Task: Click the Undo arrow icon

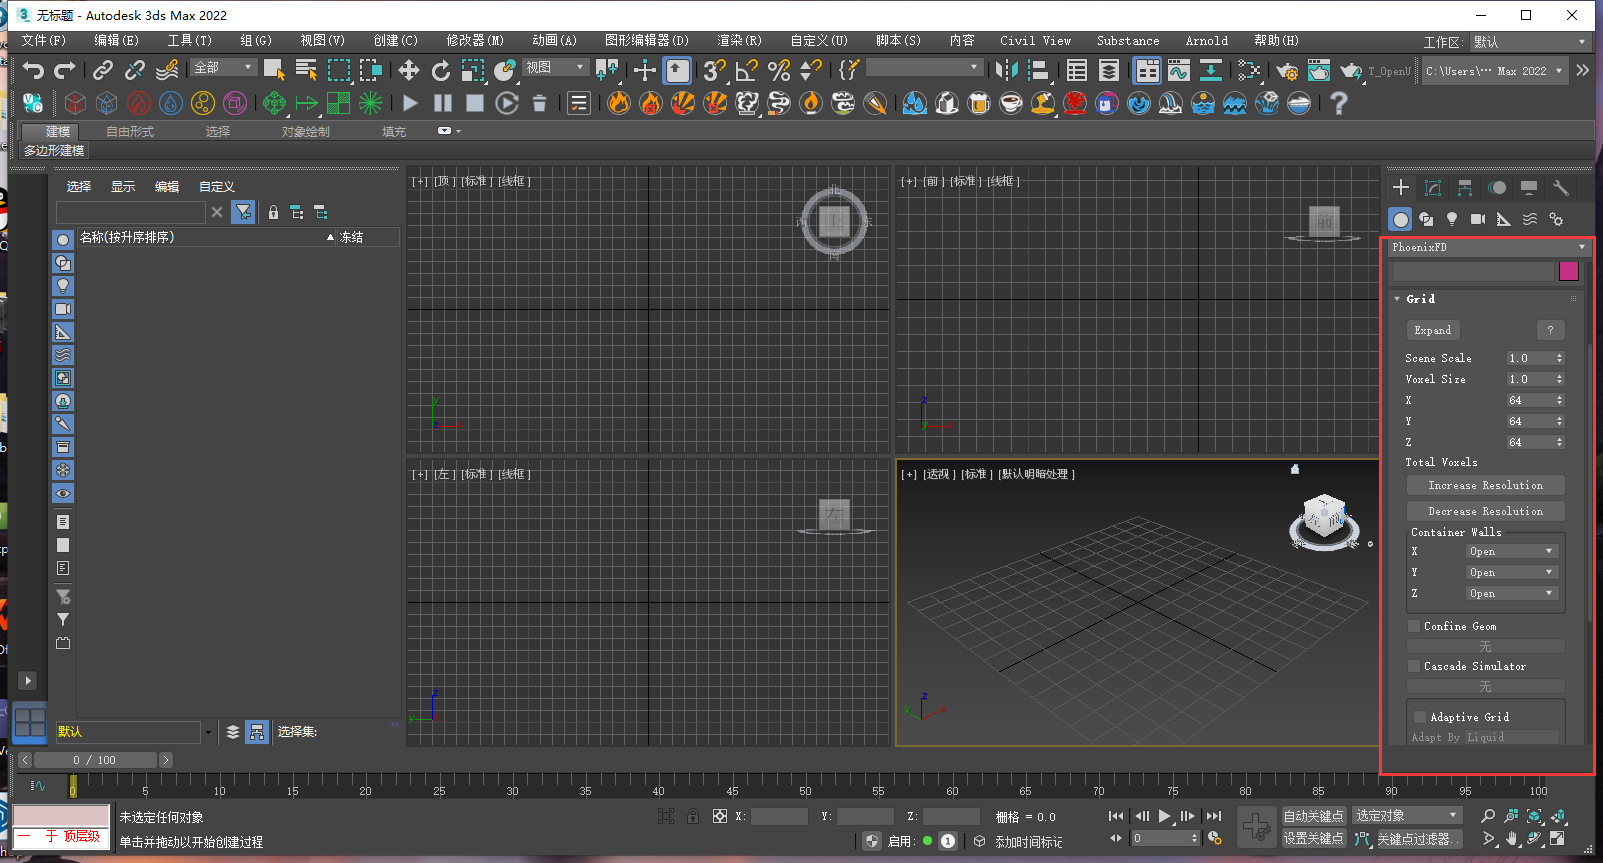Action: pyautogui.click(x=33, y=70)
